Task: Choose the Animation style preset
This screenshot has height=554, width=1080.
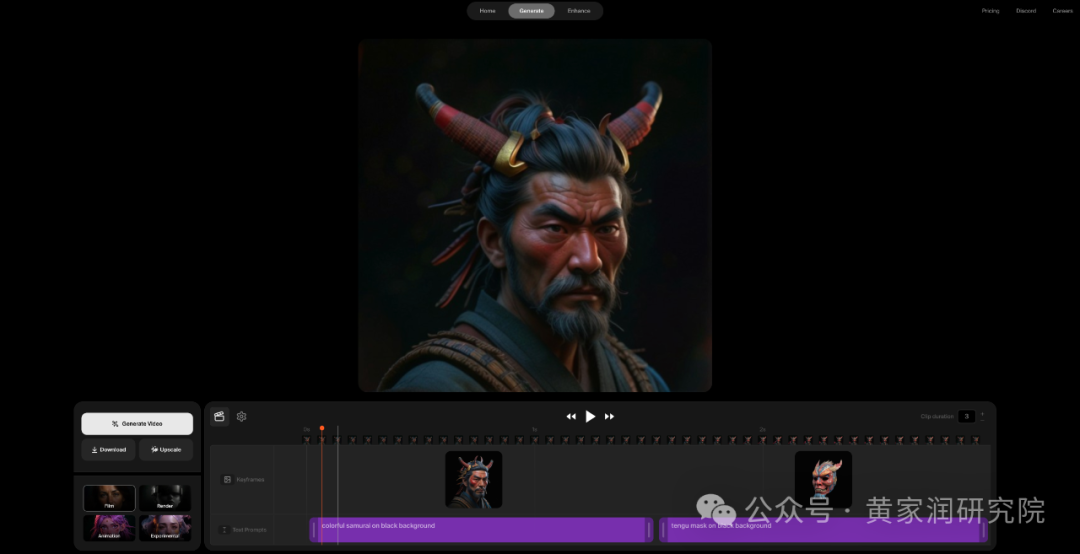Action: [x=110, y=528]
